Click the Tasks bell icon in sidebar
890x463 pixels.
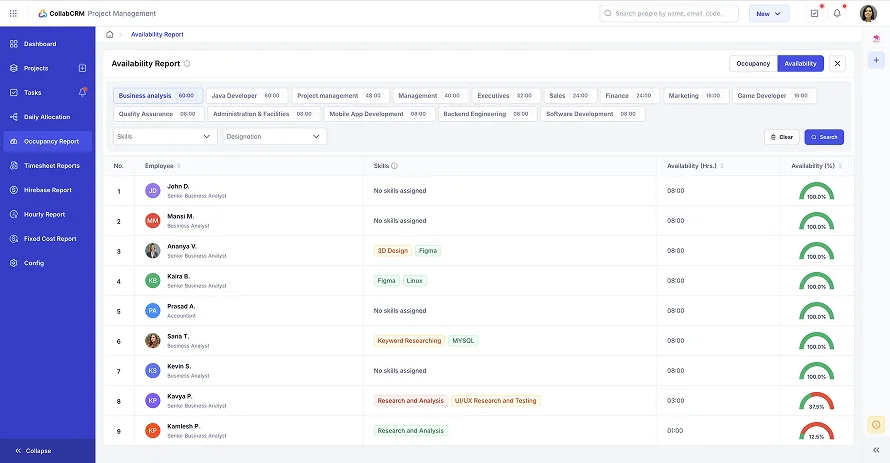click(82, 92)
